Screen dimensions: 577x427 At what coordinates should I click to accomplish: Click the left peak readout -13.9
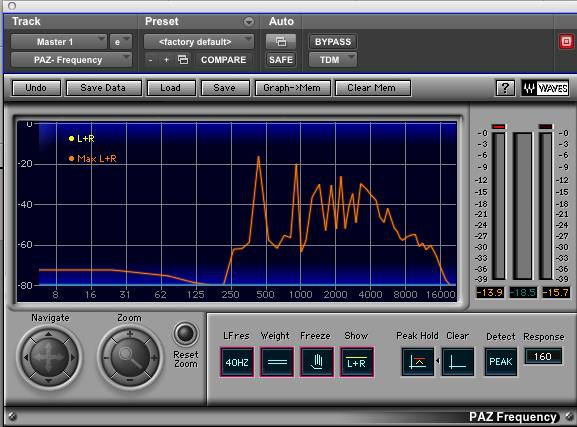pos(490,292)
